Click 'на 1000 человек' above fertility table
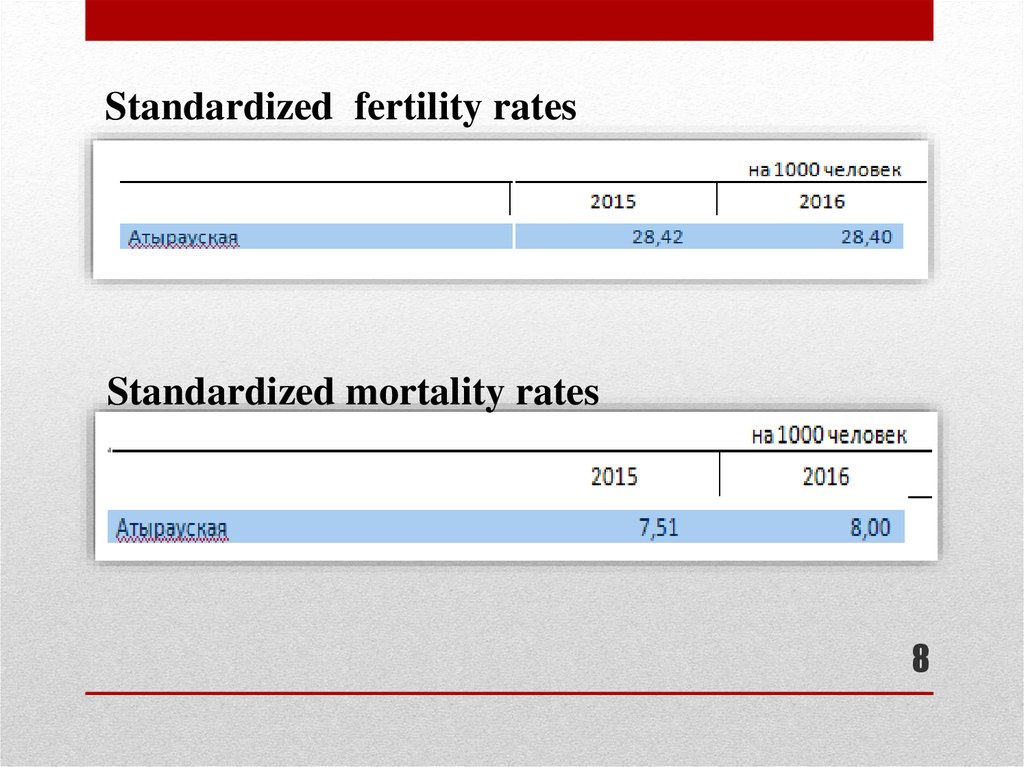The height and width of the screenshot is (767, 1024). (824, 170)
